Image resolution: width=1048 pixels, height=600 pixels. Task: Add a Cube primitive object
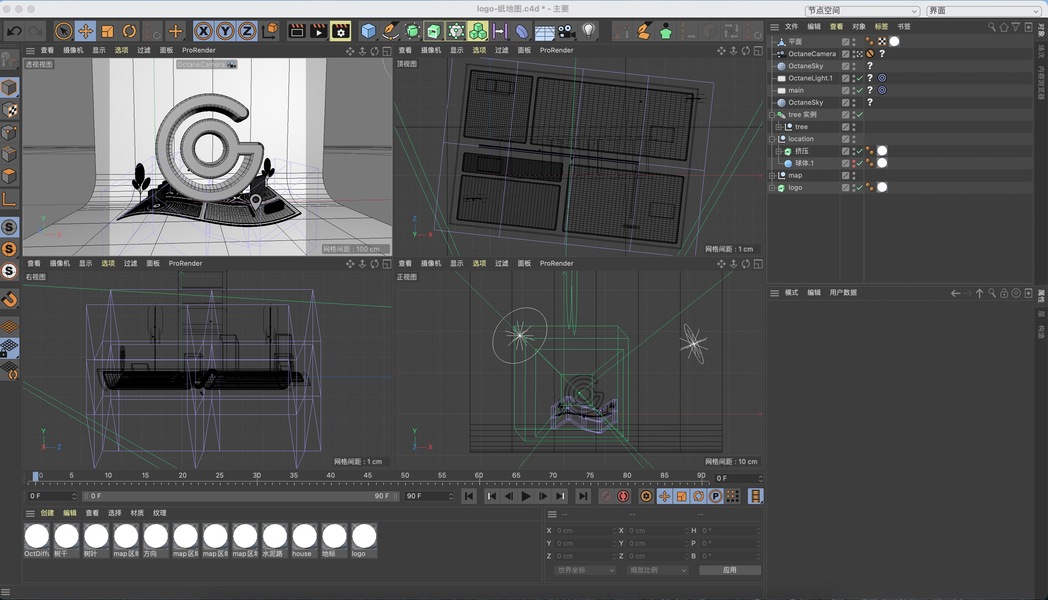click(x=369, y=31)
